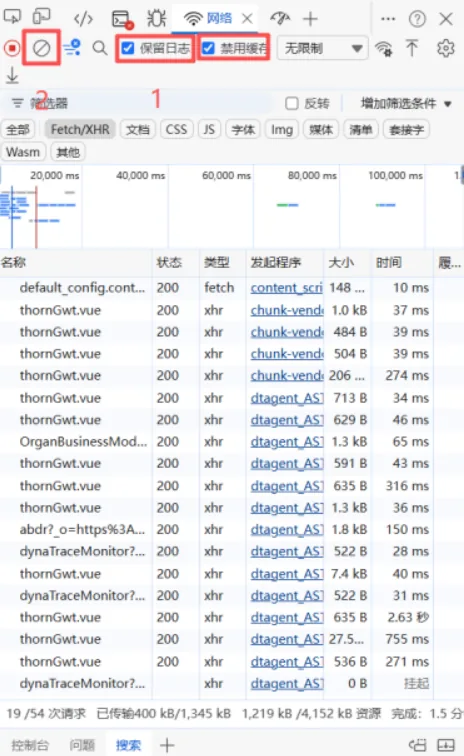Select the 其他 filter type
Image resolution: width=464 pixels, height=756 pixels.
68,152
